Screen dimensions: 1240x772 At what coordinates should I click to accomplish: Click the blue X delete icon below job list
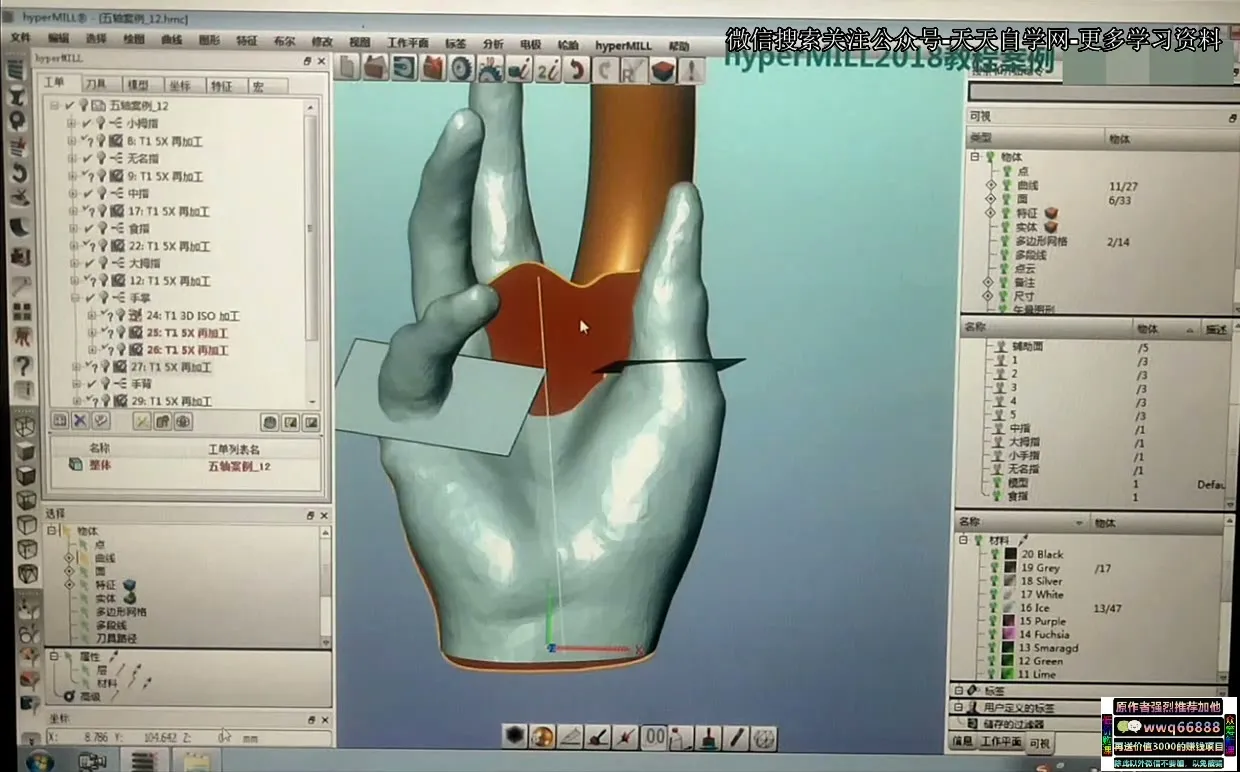coord(80,421)
